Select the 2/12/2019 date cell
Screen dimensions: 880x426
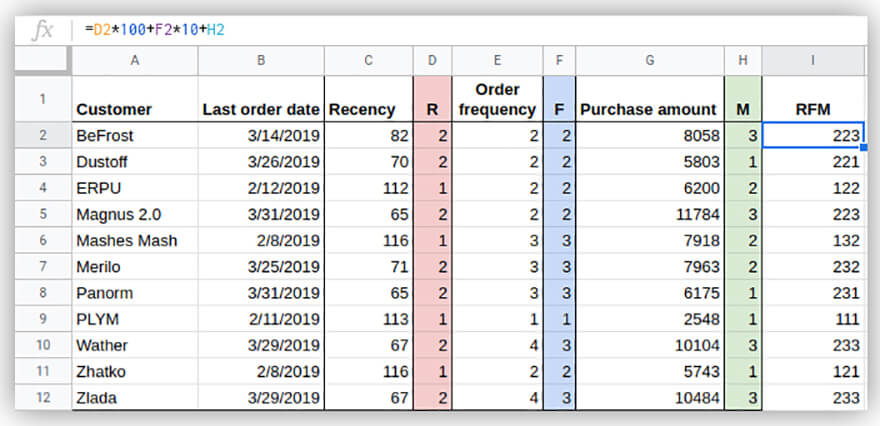(261, 187)
